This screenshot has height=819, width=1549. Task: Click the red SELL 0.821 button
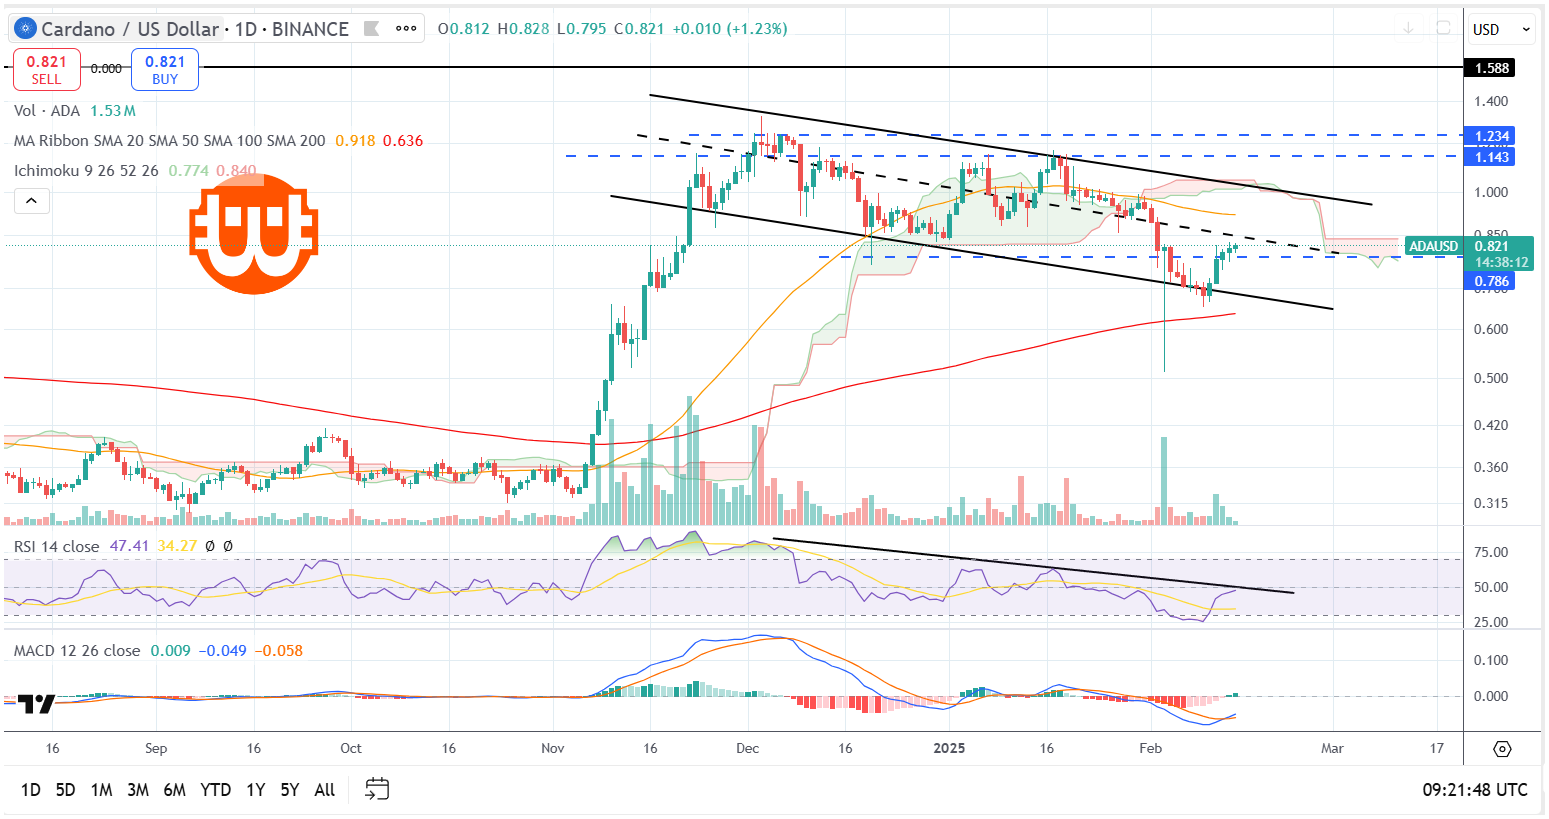coord(46,70)
